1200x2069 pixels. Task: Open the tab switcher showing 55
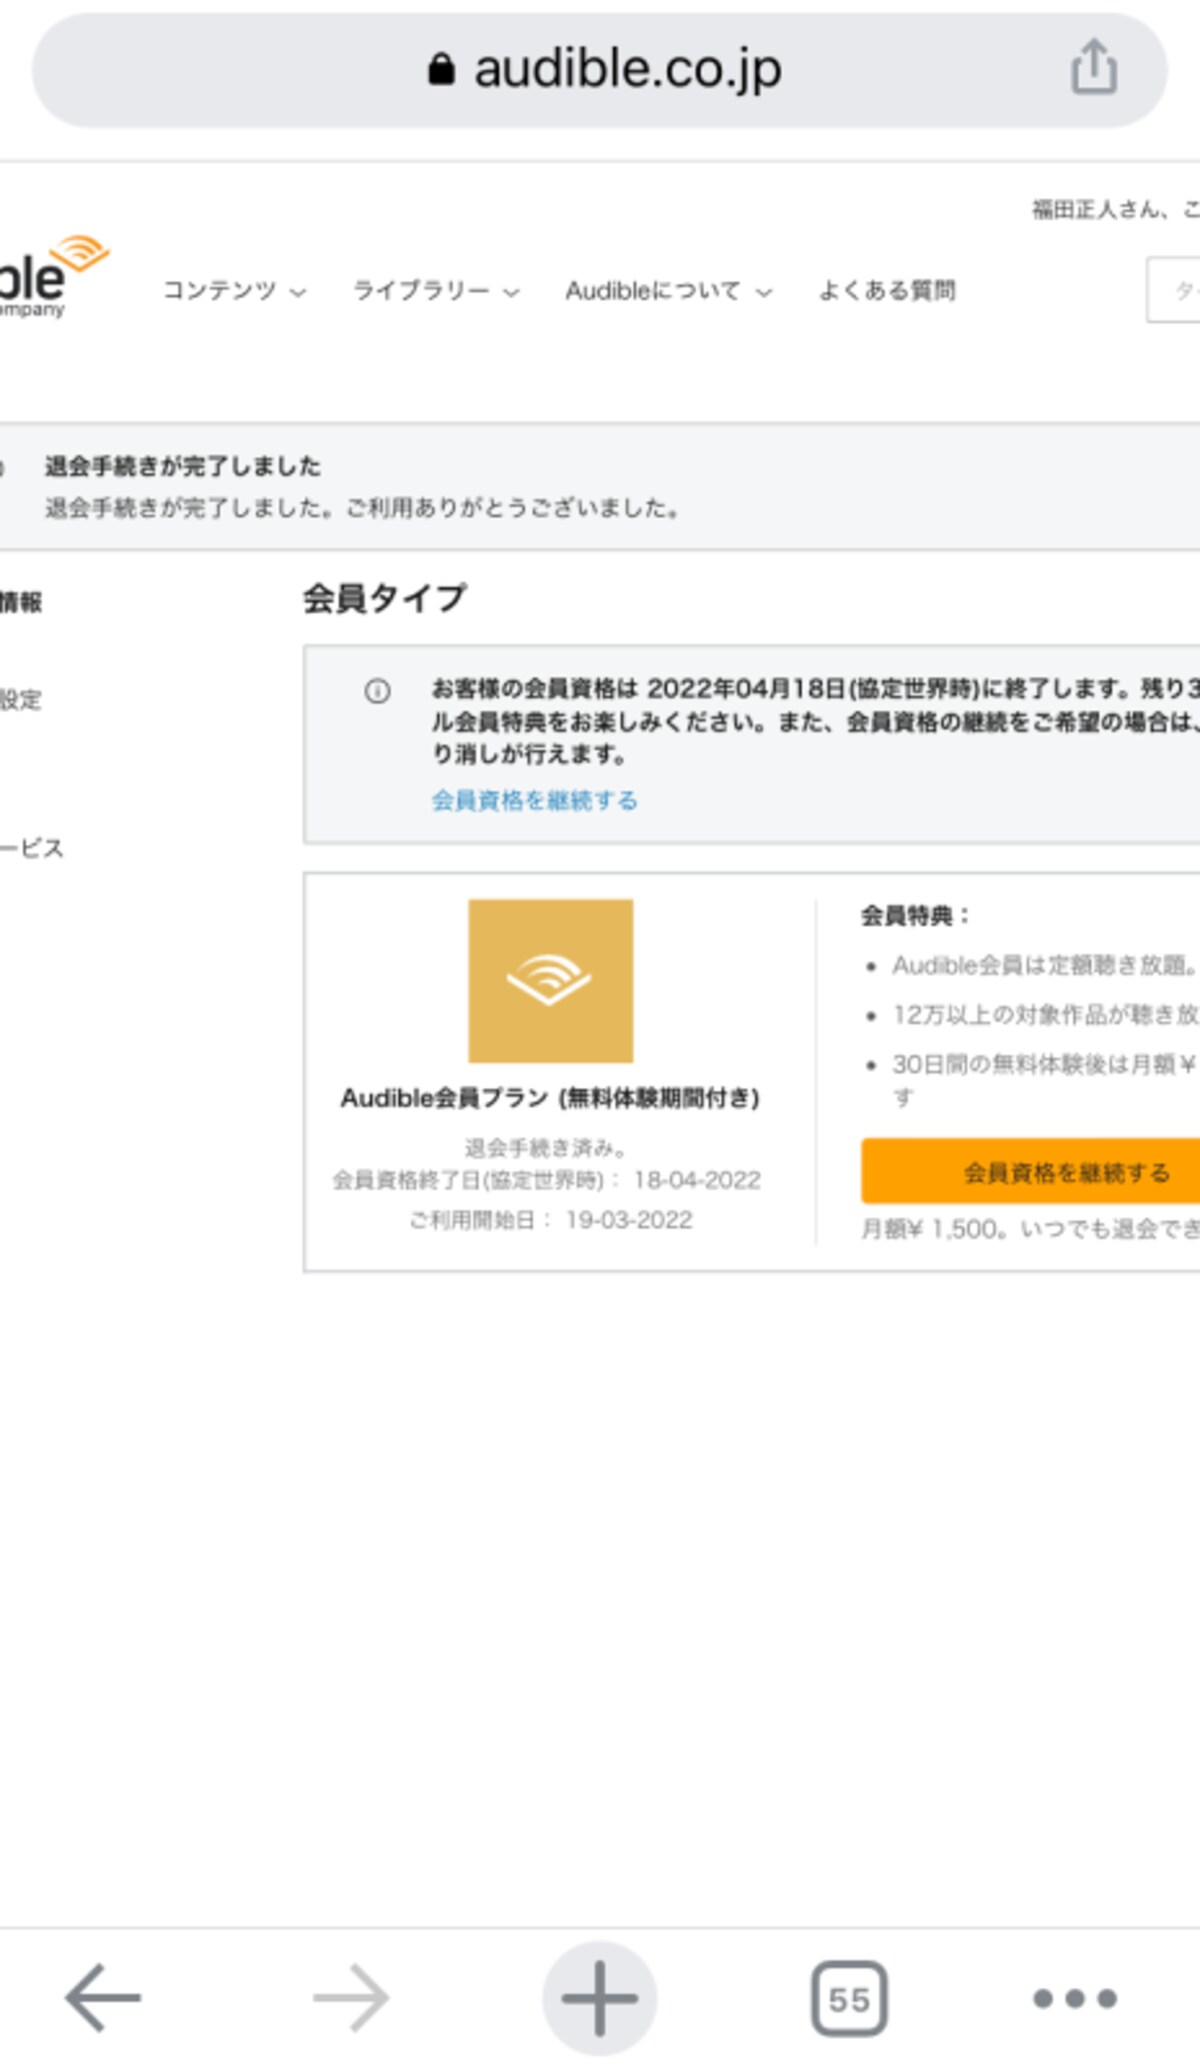click(x=849, y=1998)
